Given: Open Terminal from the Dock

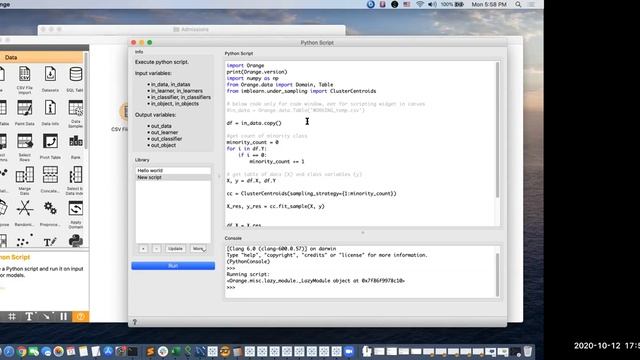Looking at the screenshot, I should [x=133, y=351].
